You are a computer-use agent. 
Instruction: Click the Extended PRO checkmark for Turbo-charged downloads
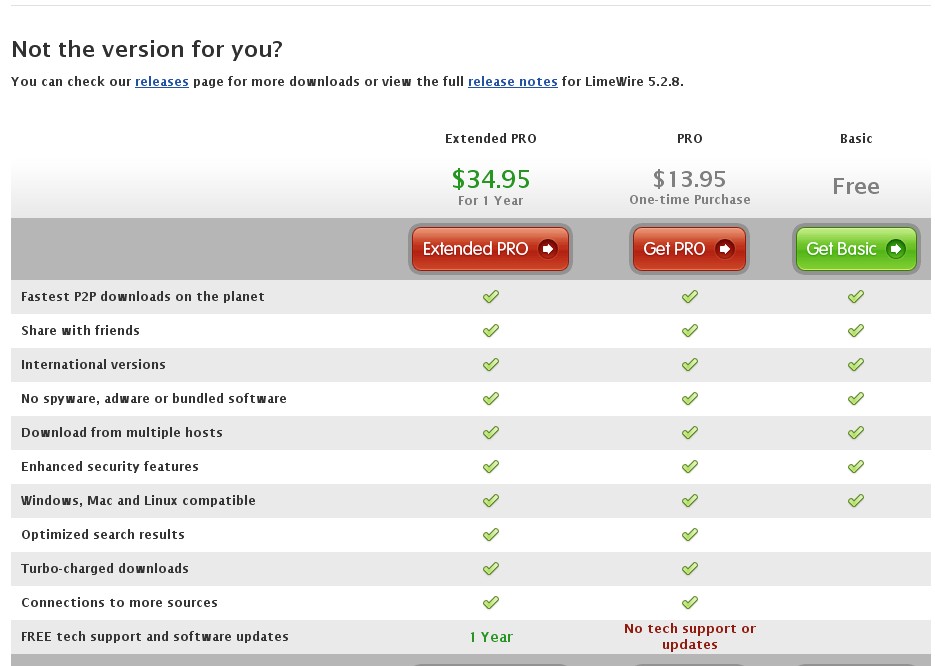(491, 568)
